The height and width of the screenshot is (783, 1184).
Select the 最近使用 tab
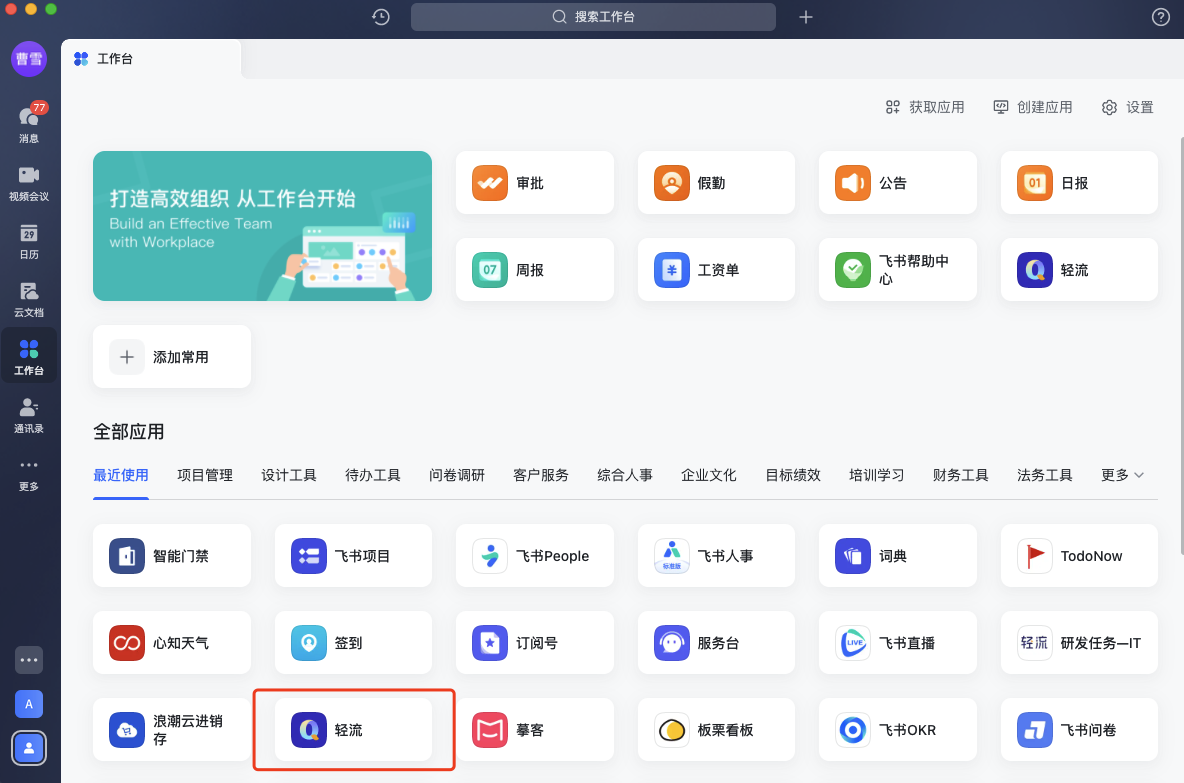(121, 475)
